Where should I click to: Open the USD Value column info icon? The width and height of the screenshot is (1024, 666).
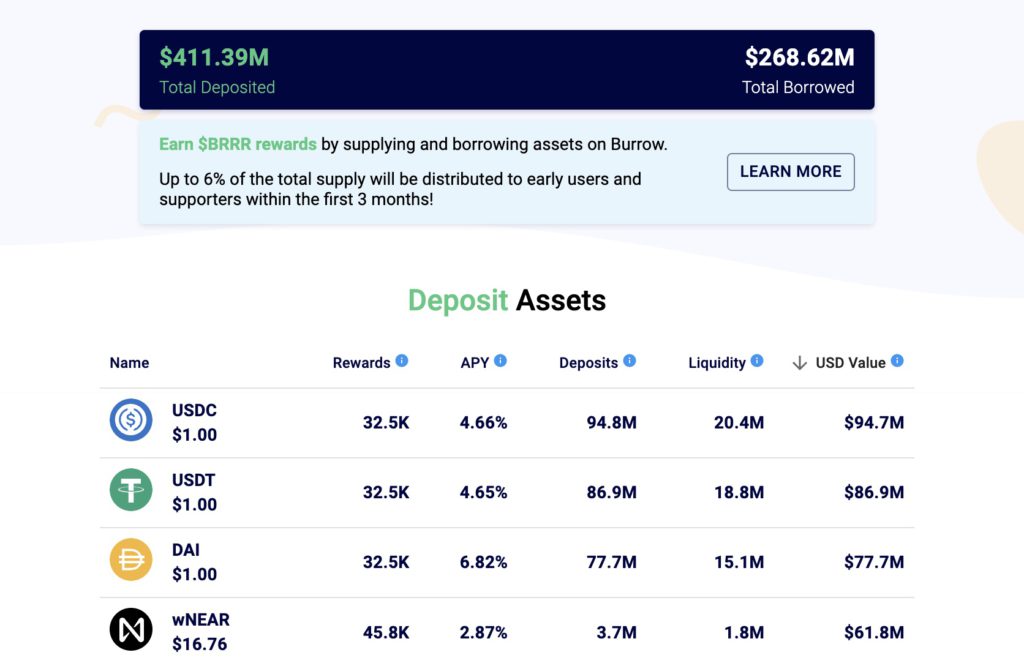click(x=897, y=360)
